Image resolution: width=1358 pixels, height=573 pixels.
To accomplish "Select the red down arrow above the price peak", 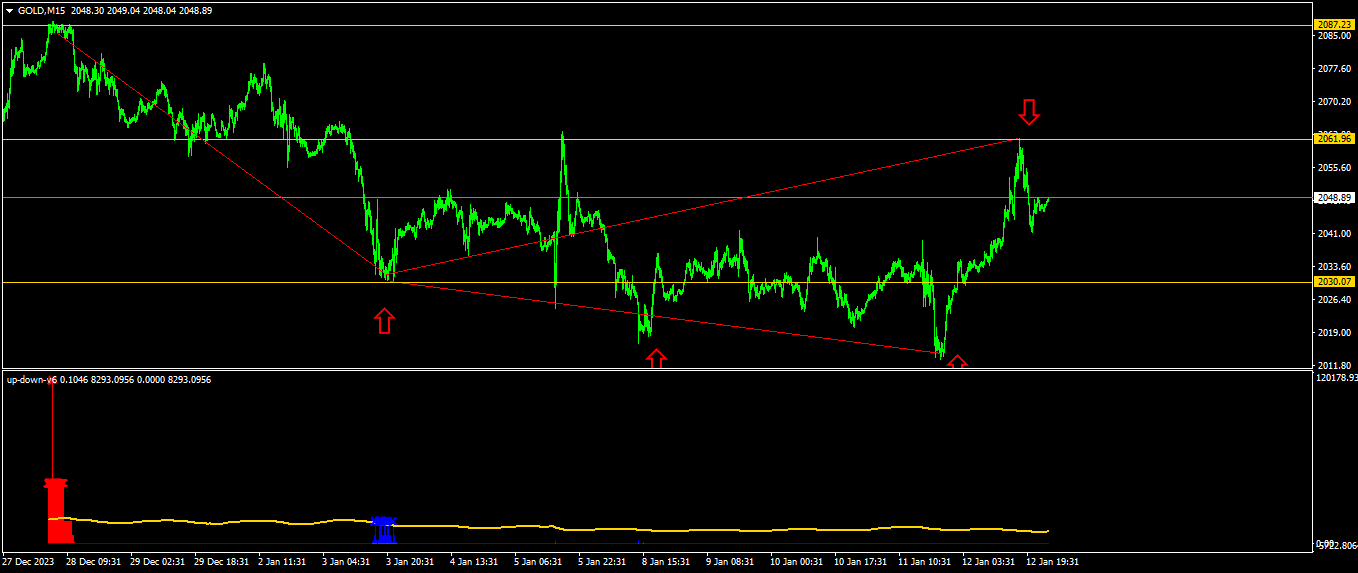I will click(1029, 111).
